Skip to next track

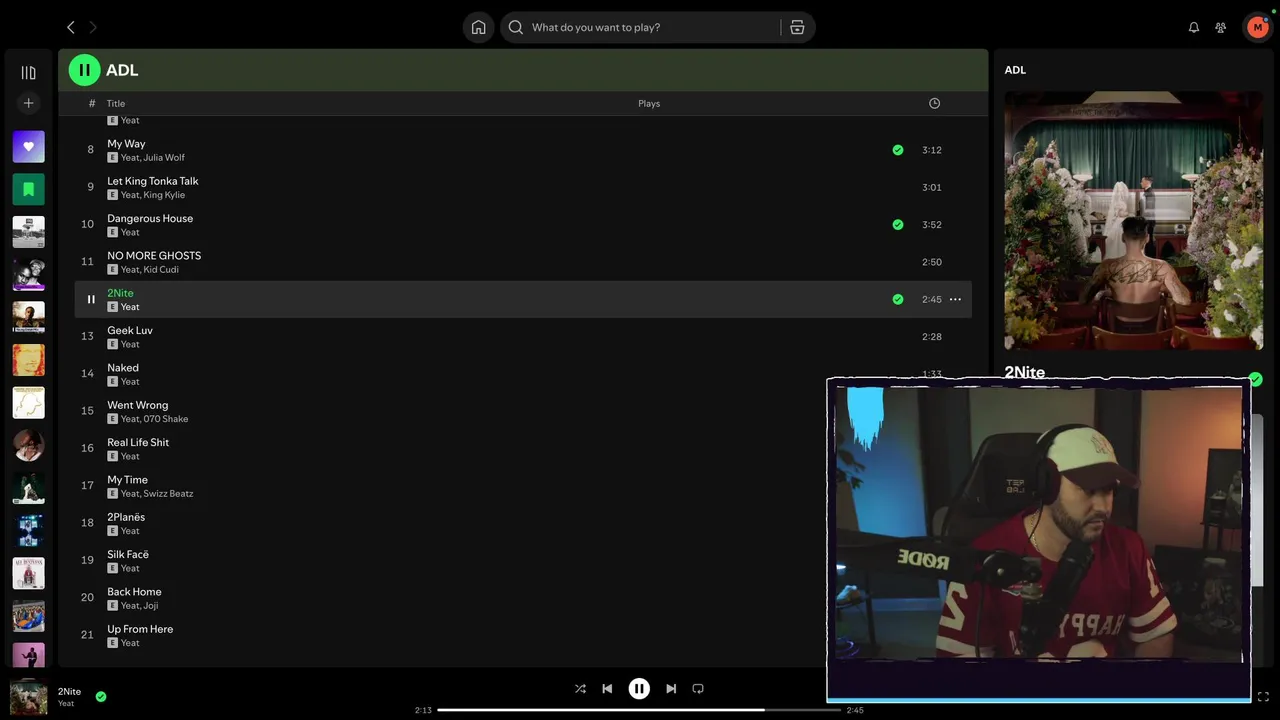point(671,688)
